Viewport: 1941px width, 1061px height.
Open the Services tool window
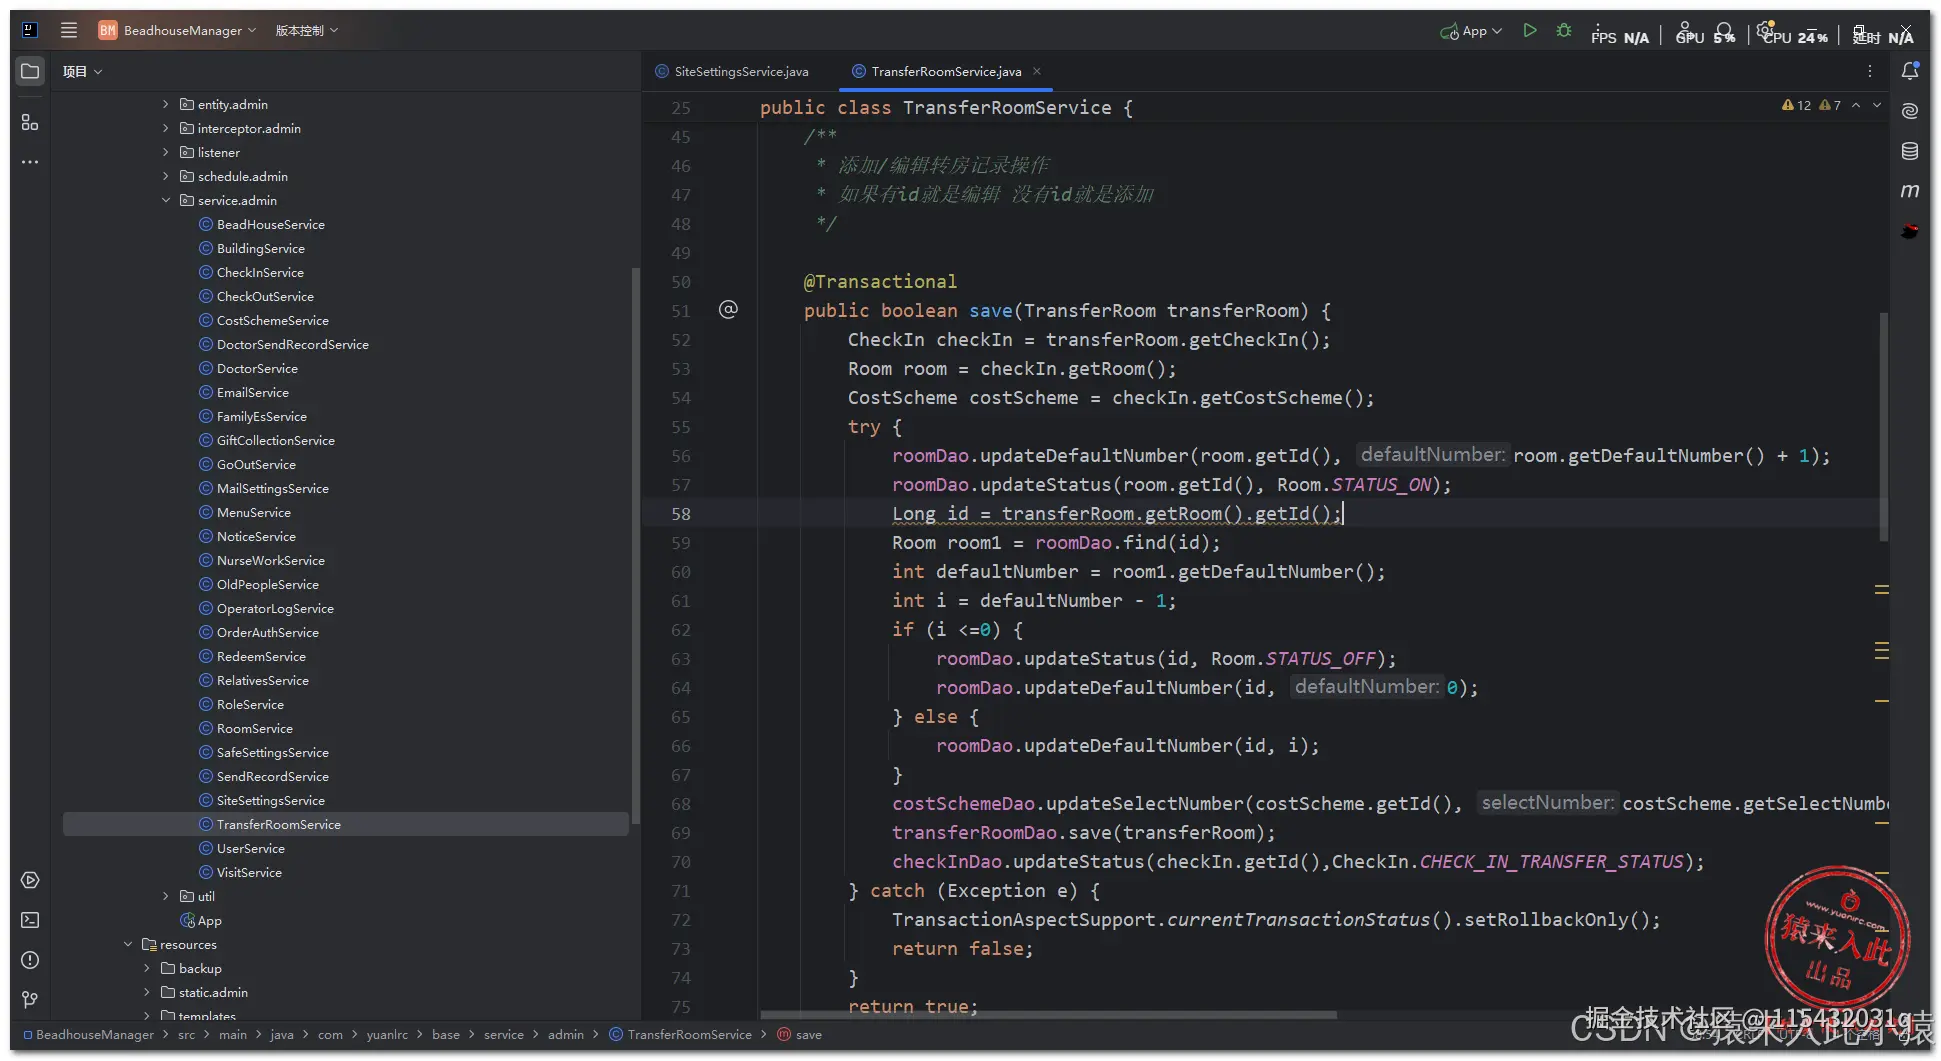(x=30, y=880)
